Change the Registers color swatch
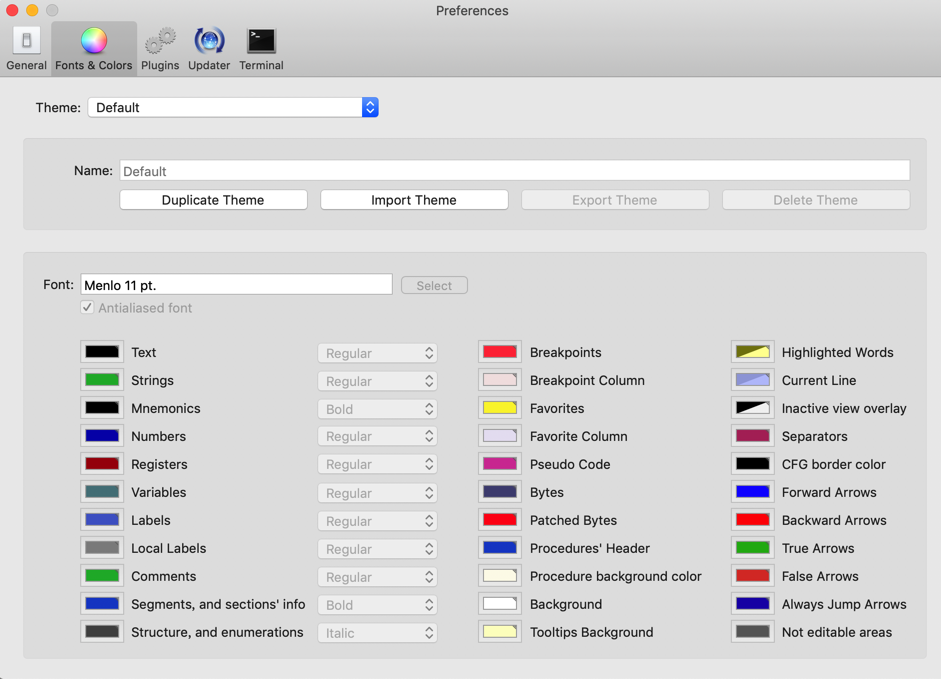Screen dimensions: 941x679 tap(102, 464)
